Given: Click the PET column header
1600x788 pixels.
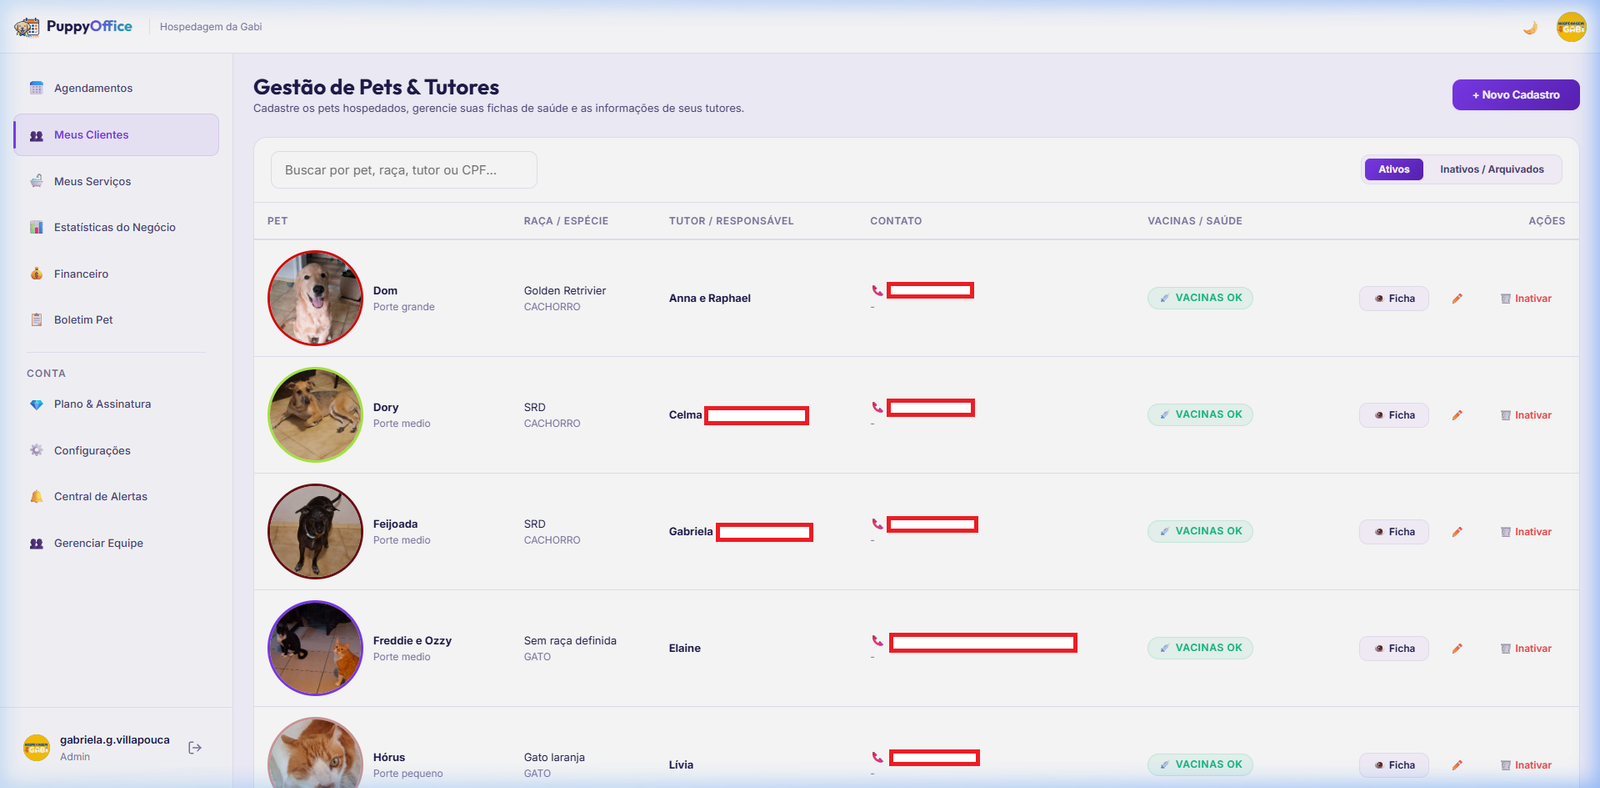Looking at the screenshot, I should (x=277, y=221).
